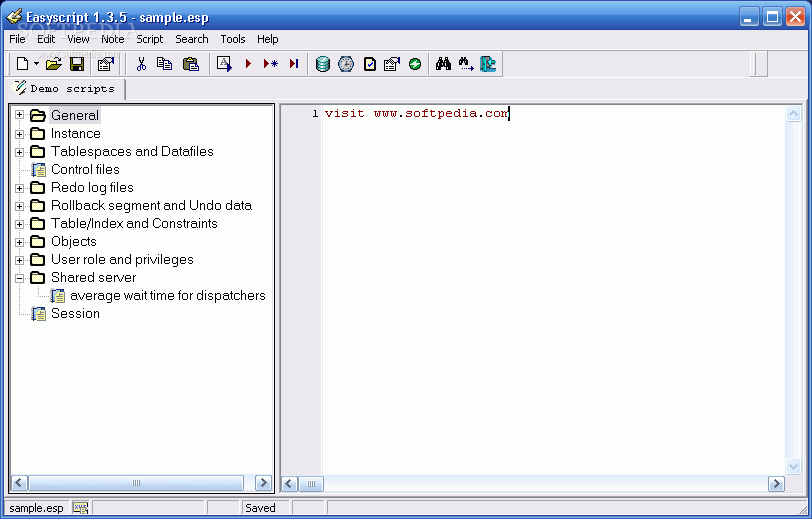The image size is (812, 519).
Task: Select average wait time for dispatchers script
Action: click(x=168, y=295)
